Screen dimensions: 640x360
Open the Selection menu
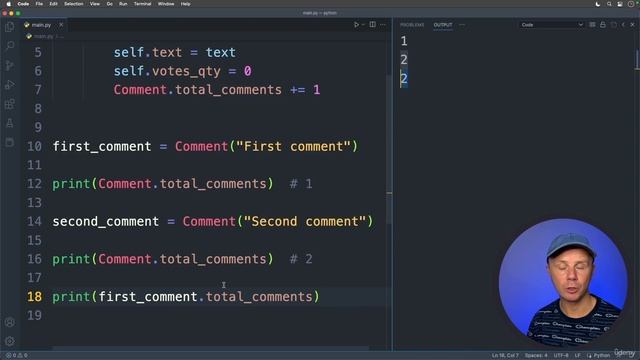coord(74,4)
